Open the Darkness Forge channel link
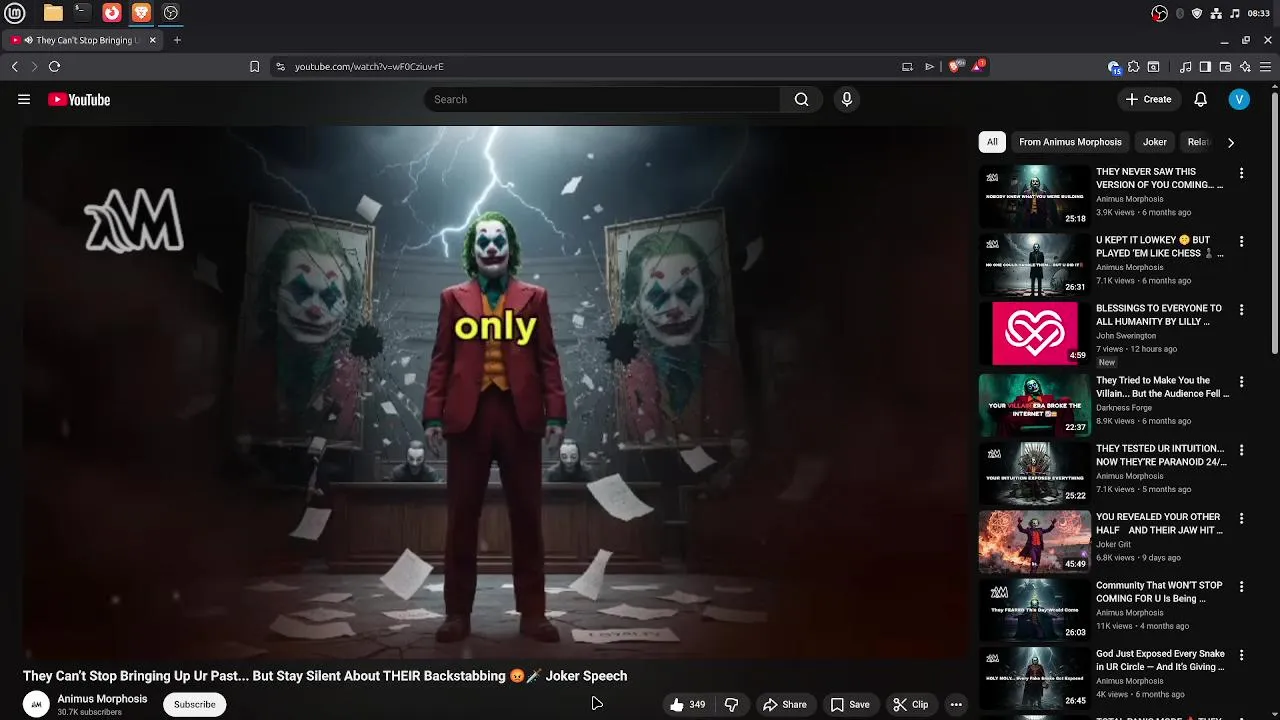The height and width of the screenshot is (720, 1280). point(1124,408)
